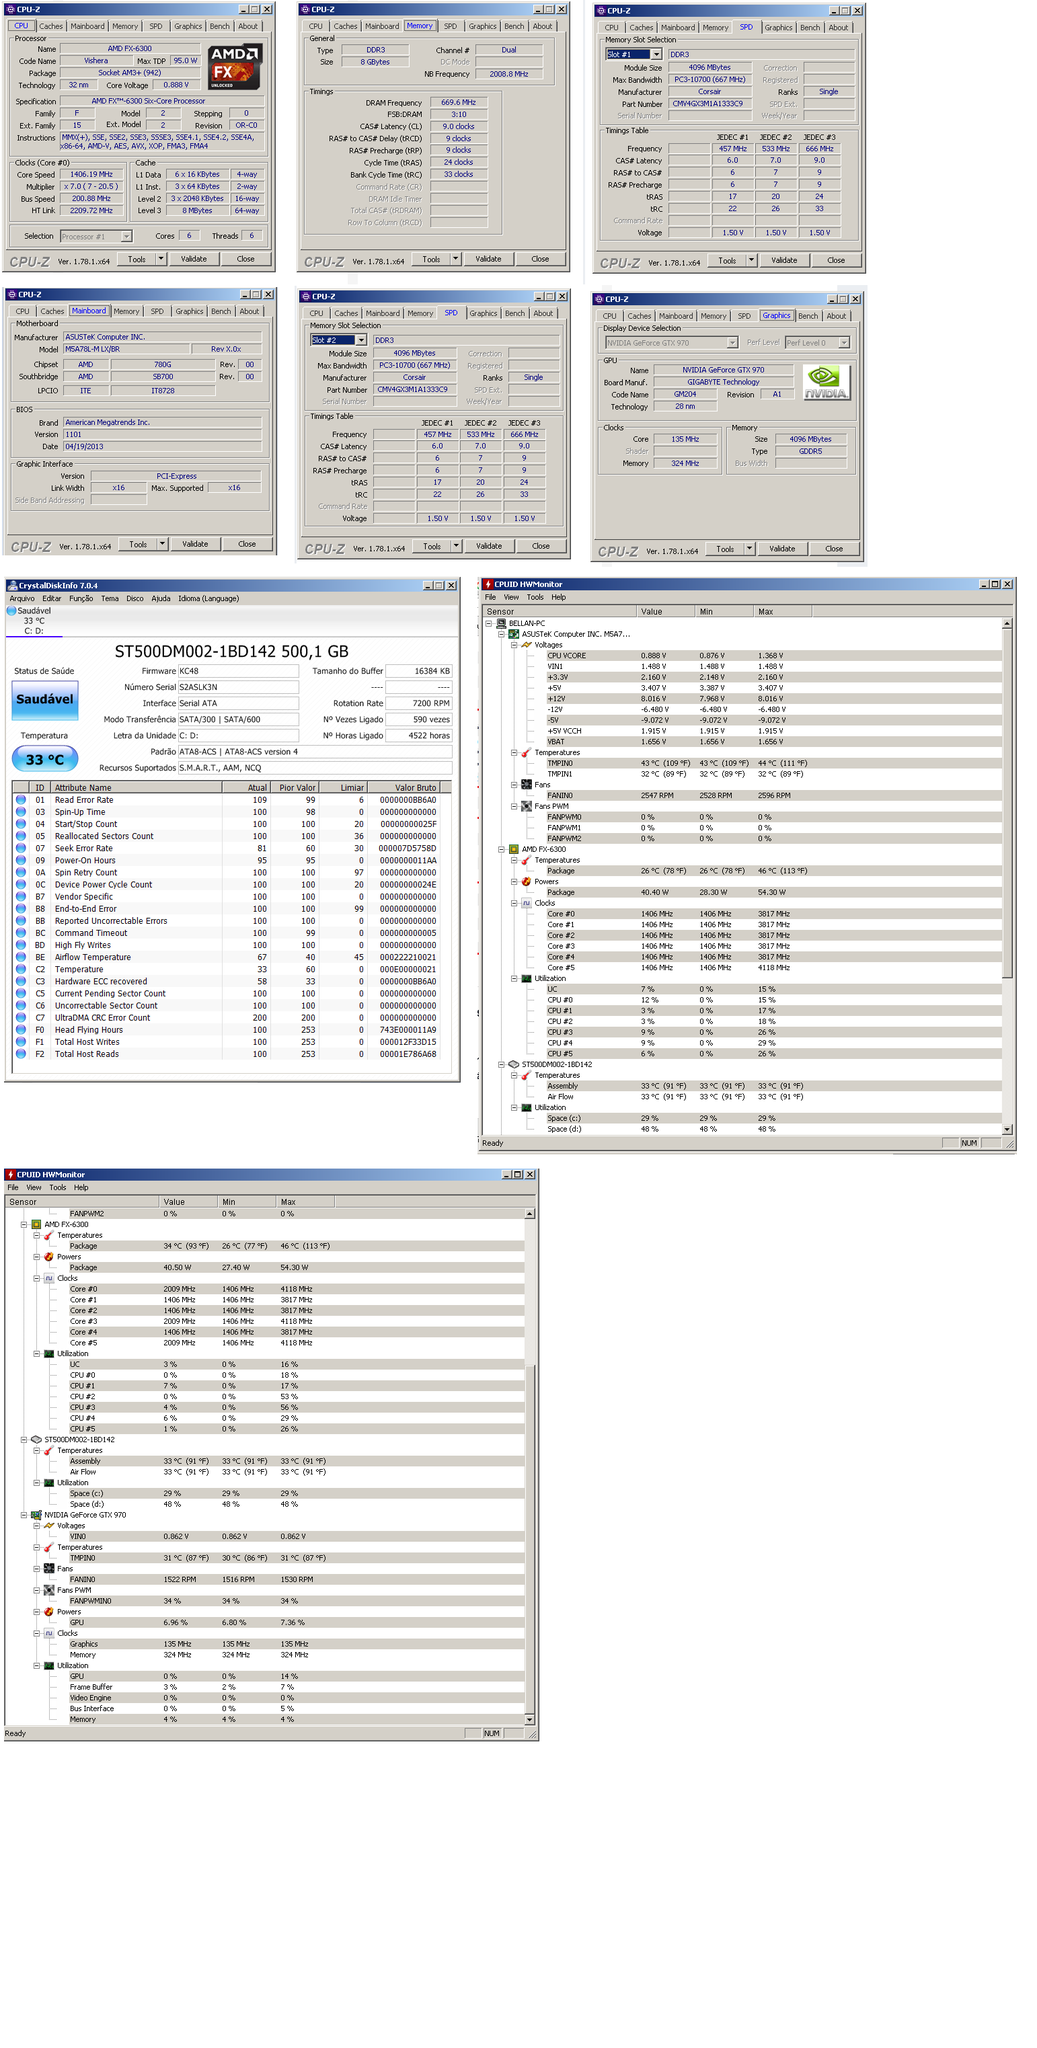Screen dimensions: 1037x2048
Task: Switch to About tab in CPU-Z Memory window
Action: (542, 26)
